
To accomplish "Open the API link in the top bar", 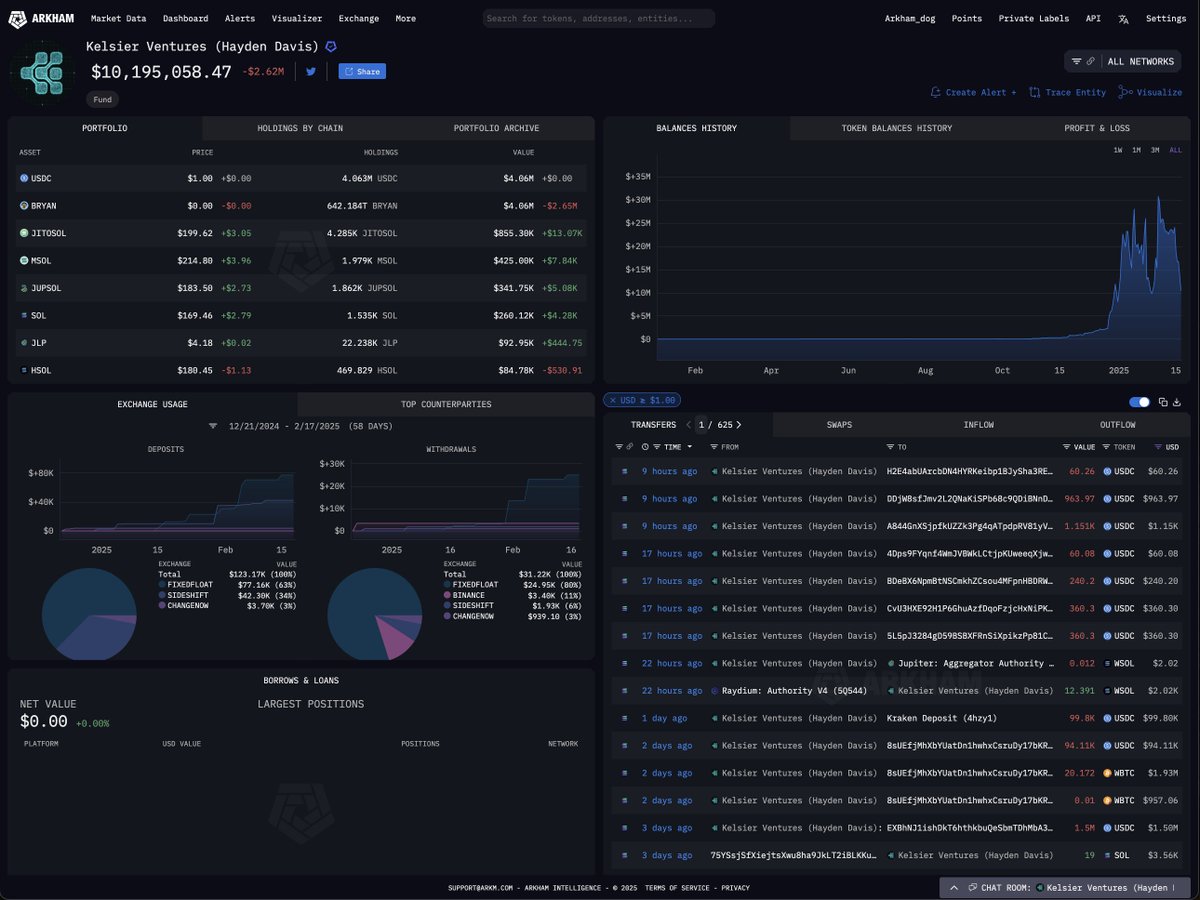I will 1092,18.
